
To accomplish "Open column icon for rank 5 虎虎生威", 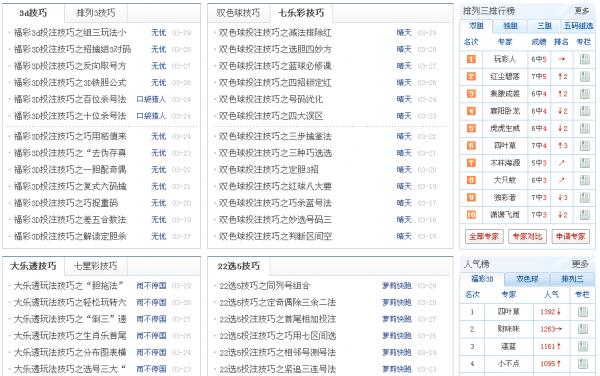I will [x=584, y=128].
